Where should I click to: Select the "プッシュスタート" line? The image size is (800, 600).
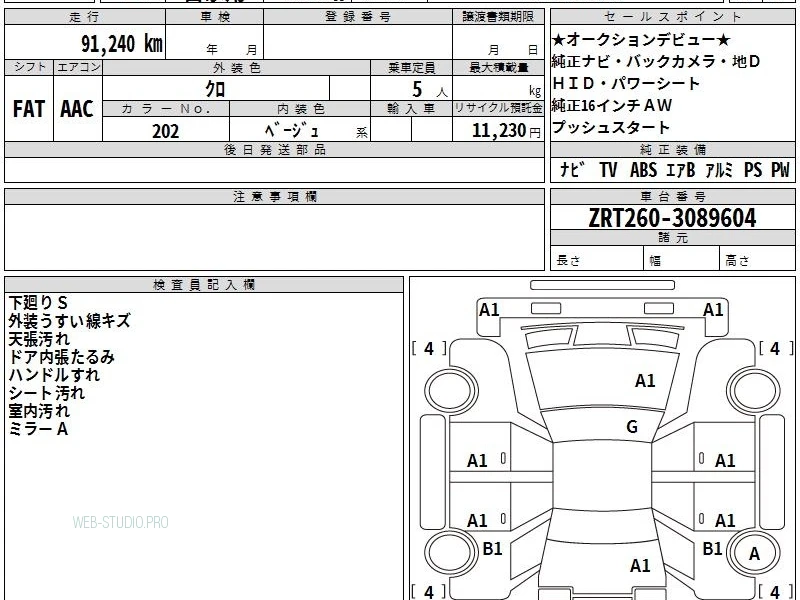610,127
